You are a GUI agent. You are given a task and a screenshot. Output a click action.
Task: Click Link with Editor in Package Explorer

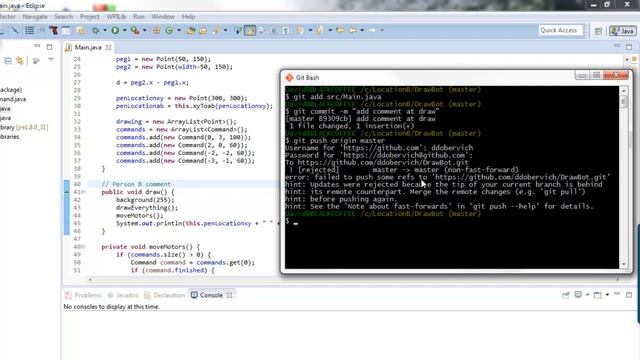(x=20, y=61)
